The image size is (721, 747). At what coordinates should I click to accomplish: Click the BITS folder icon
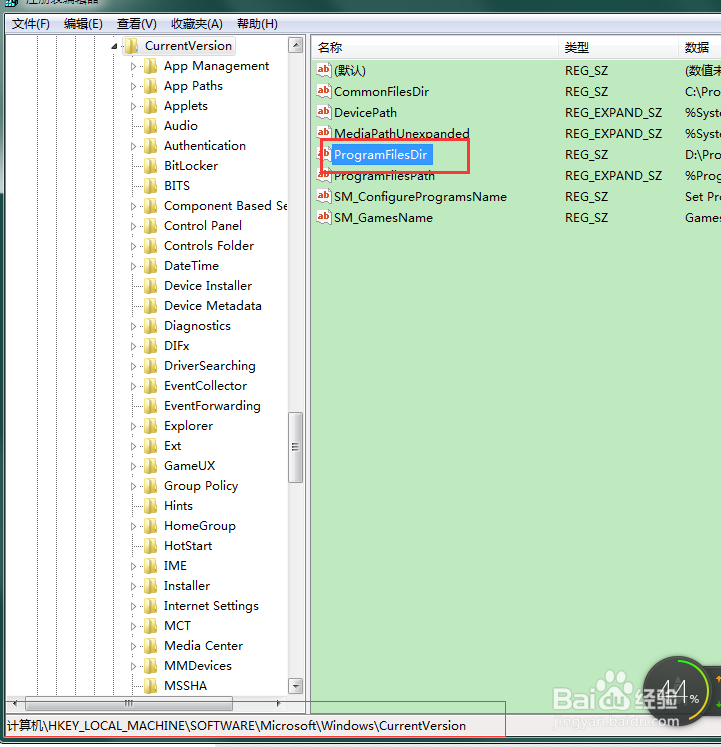pyautogui.click(x=151, y=186)
